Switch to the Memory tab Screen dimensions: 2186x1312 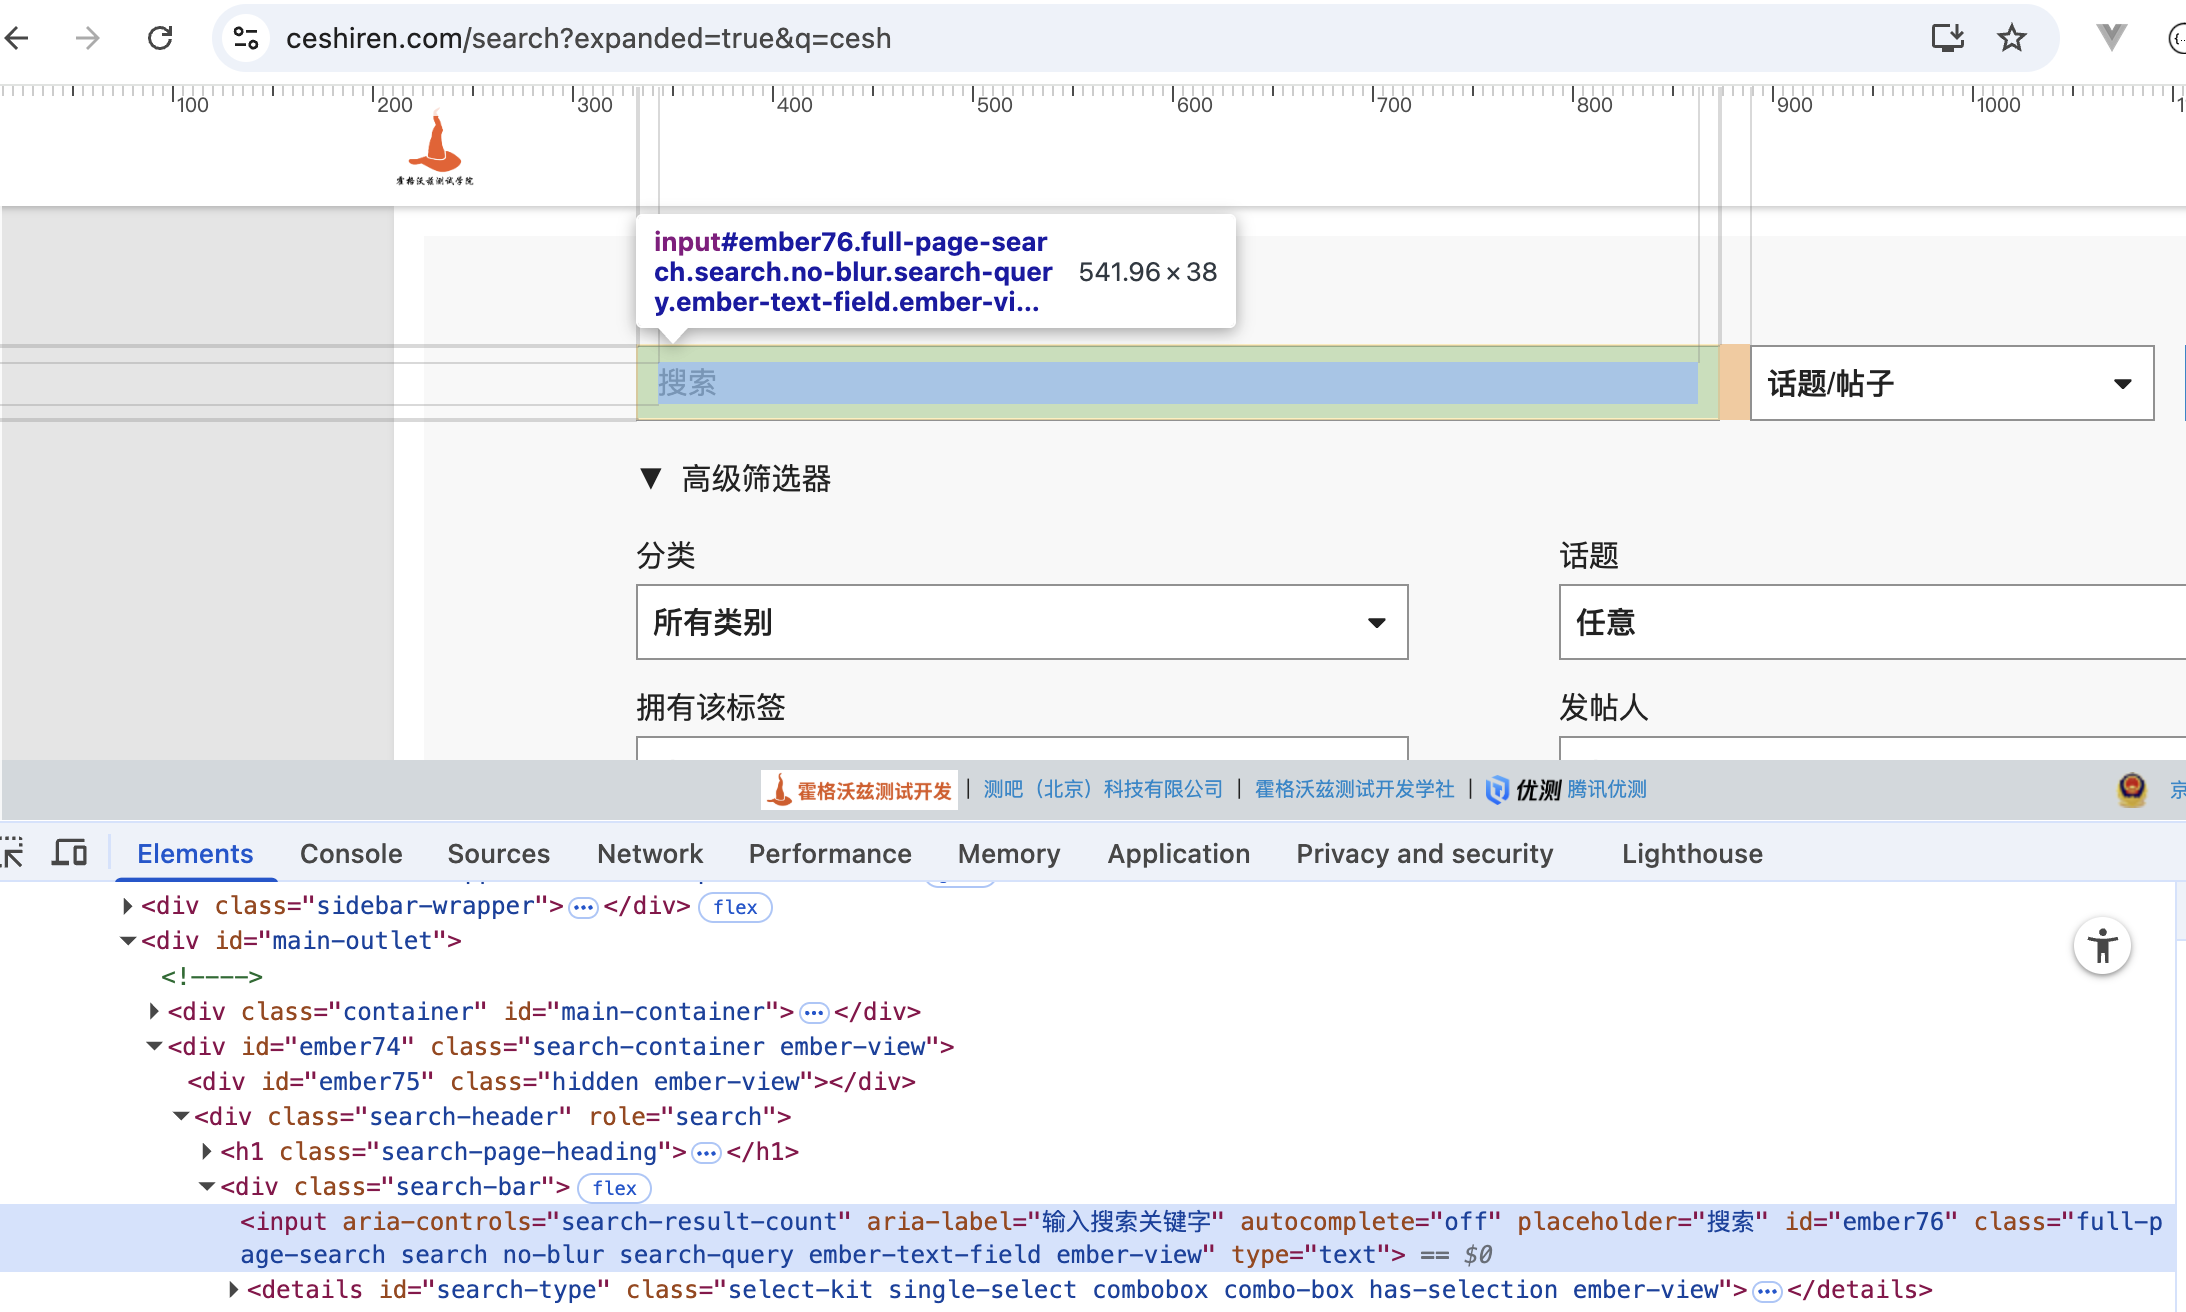coord(1009,854)
